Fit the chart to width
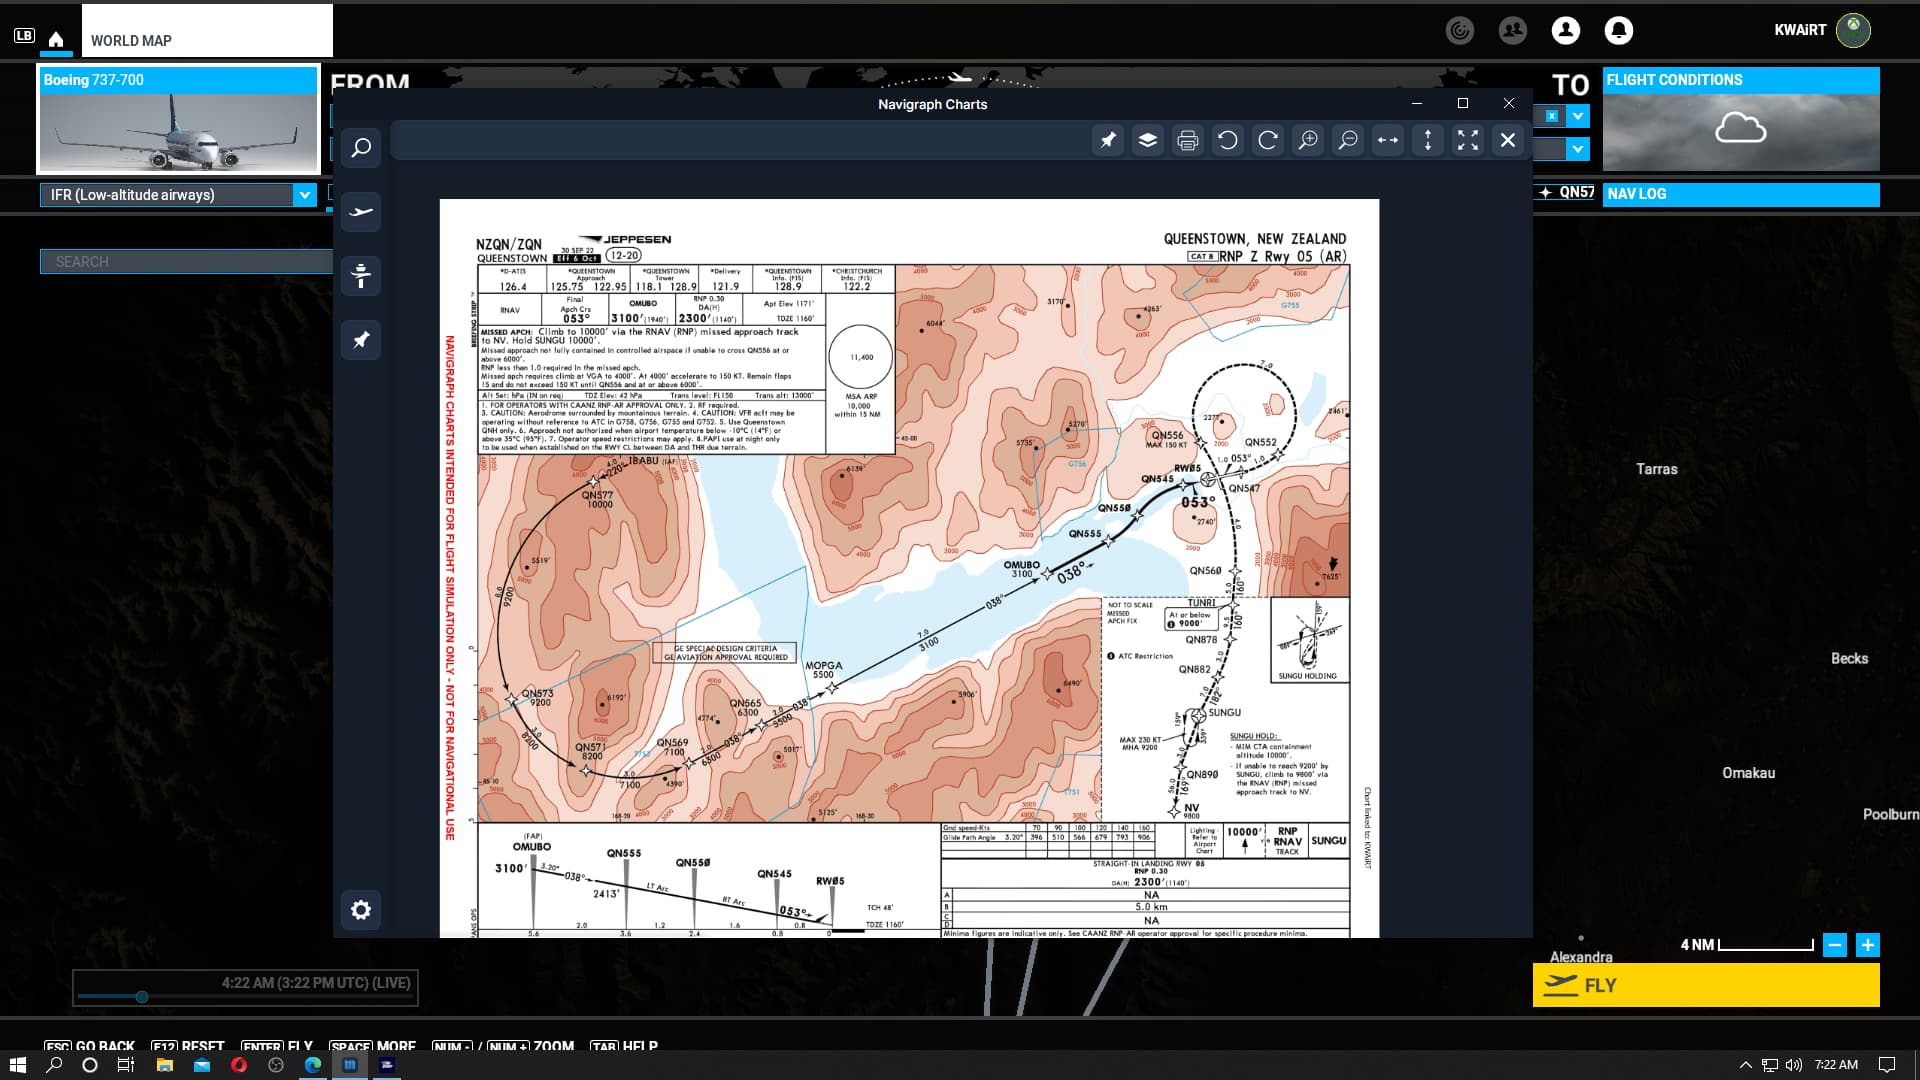1920x1080 pixels. [x=1388, y=140]
